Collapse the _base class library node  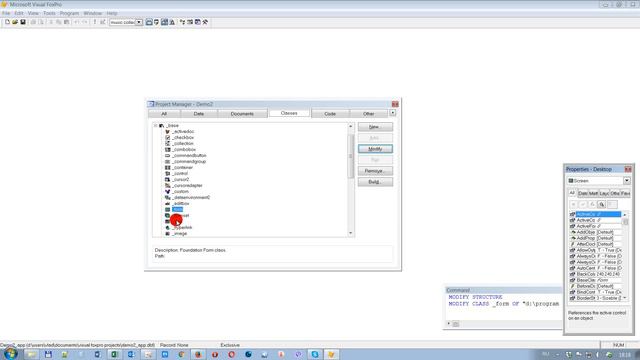156,126
